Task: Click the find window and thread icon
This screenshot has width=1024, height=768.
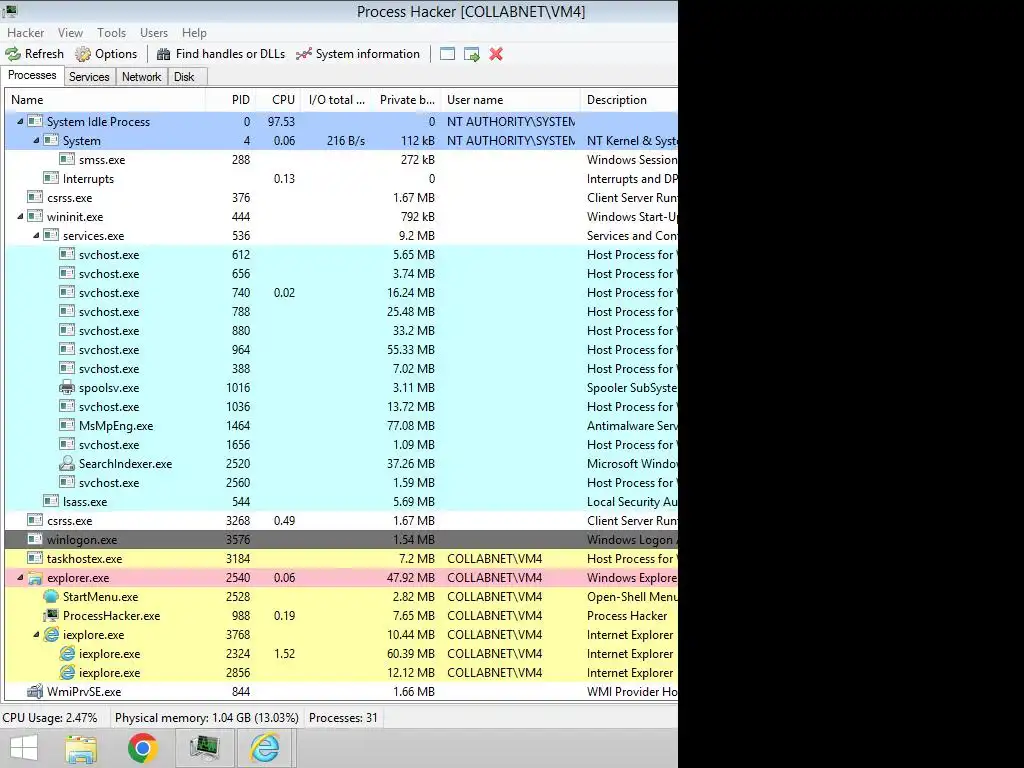Action: (x=472, y=54)
